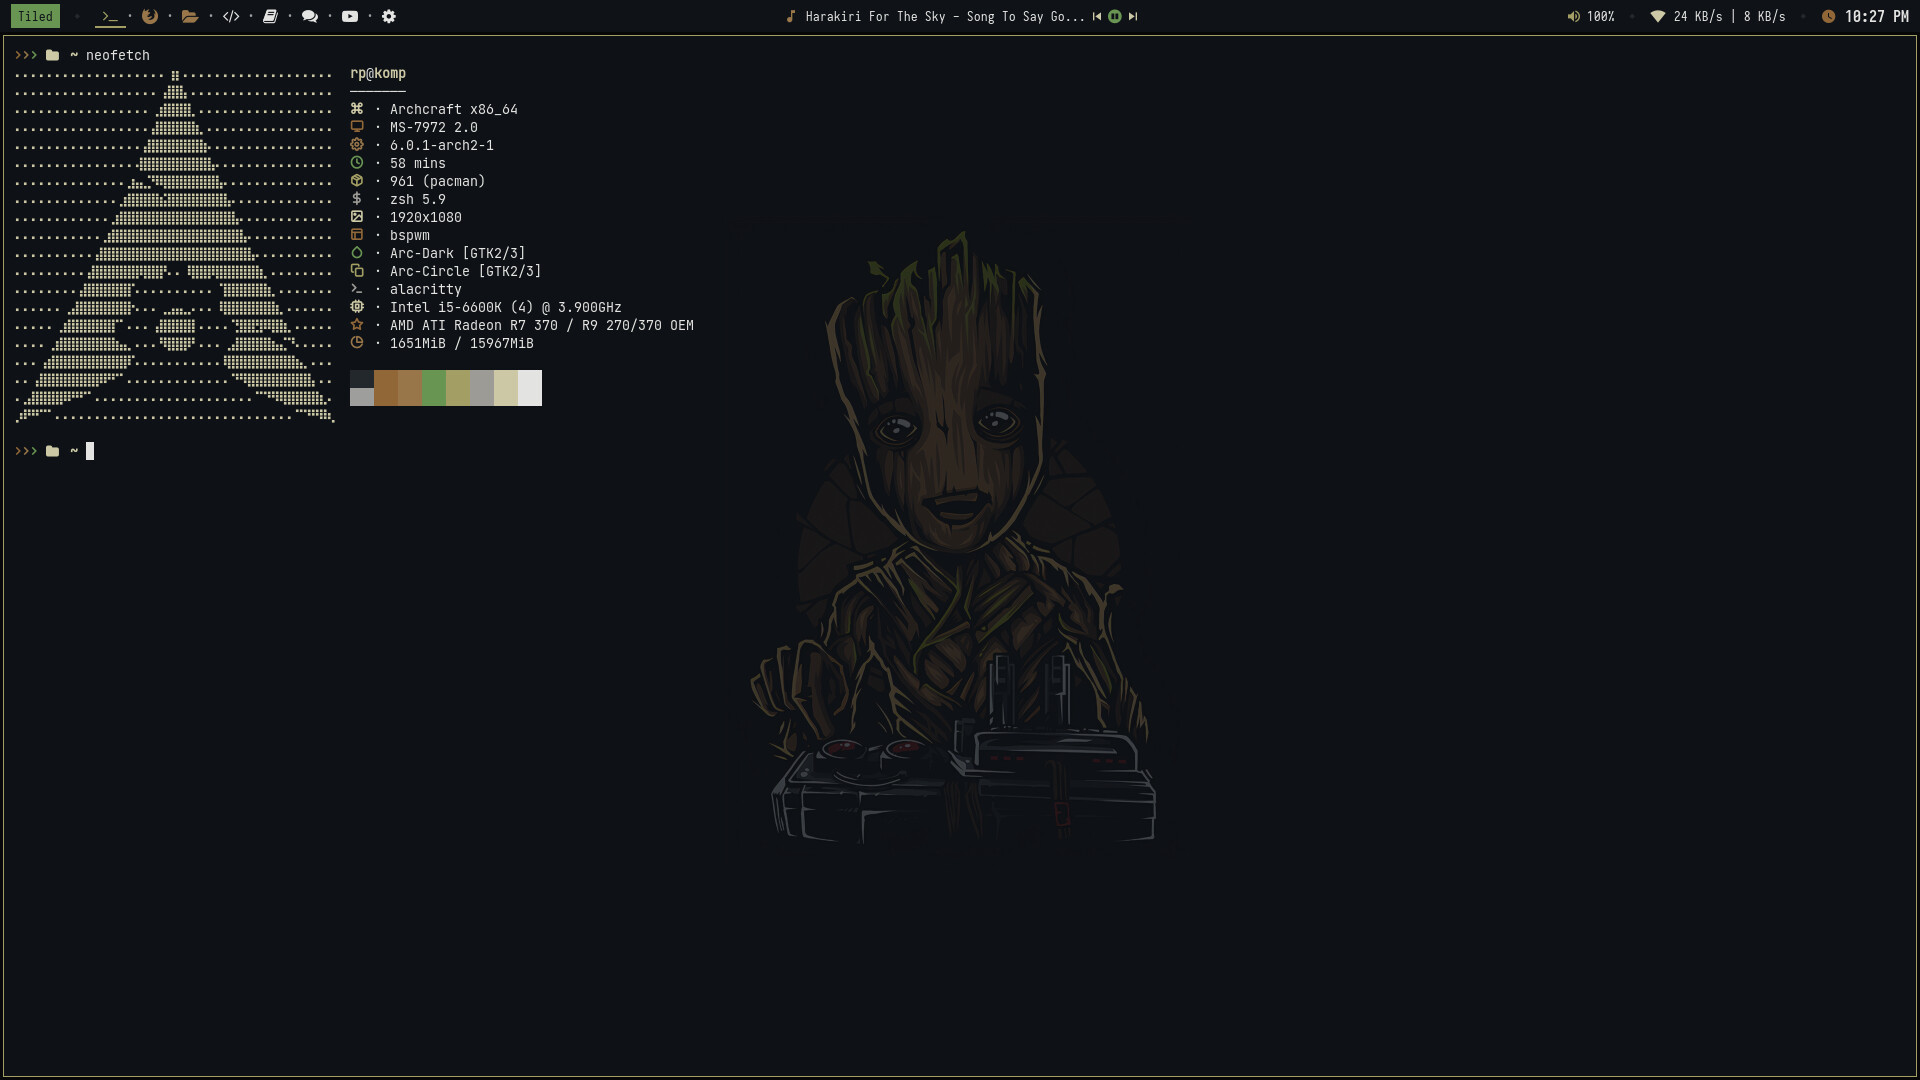Click the Arc-Circle [GTK2/3] icons line
Image resolution: width=1920 pixels, height=1080 pixels.
point(466,272)
